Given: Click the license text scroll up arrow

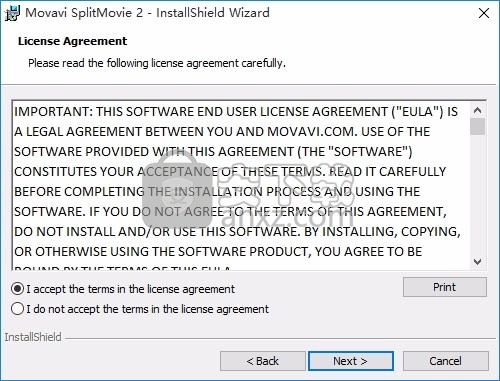Looking at the screenshot, I should click(x=477, y=110).
